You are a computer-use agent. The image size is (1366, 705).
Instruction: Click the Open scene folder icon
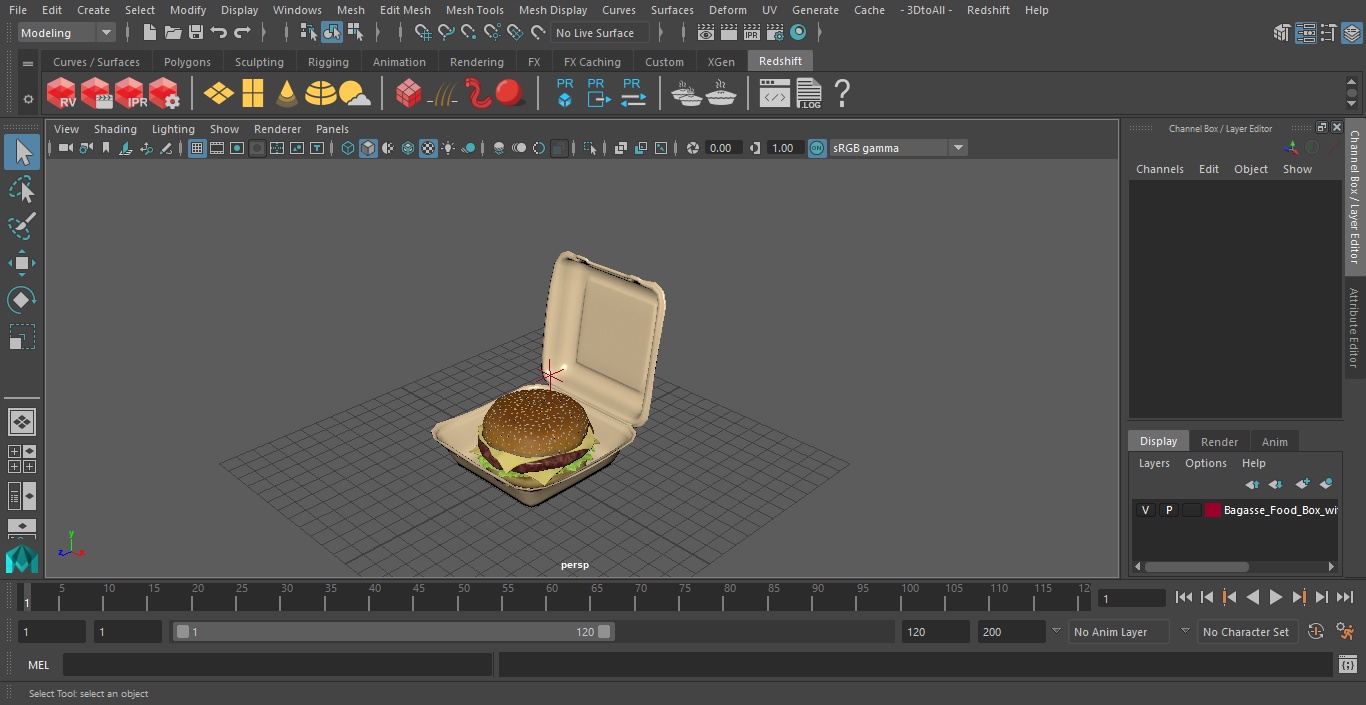[x=173, y=33]
